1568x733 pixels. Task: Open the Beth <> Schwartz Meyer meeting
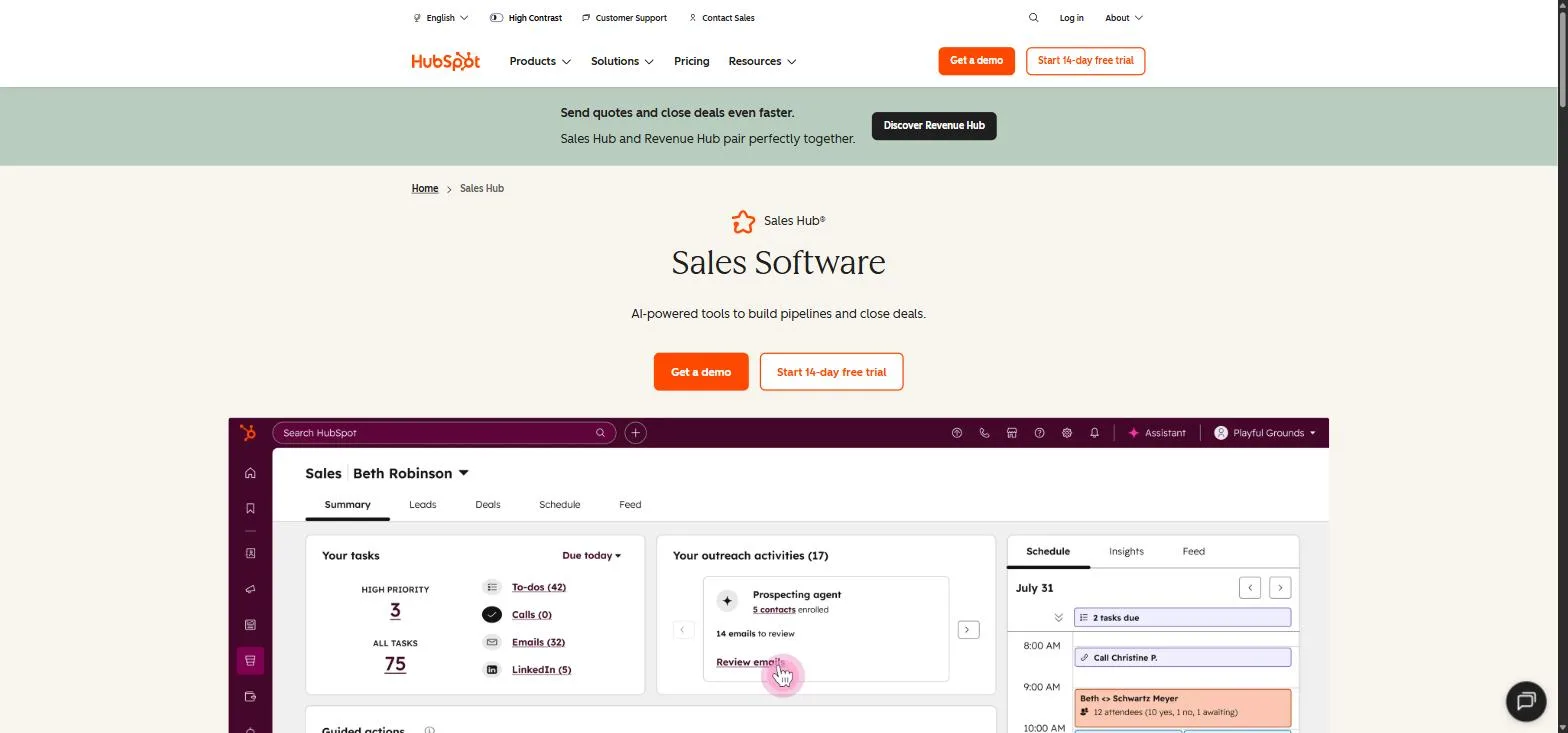point(1182,708)
